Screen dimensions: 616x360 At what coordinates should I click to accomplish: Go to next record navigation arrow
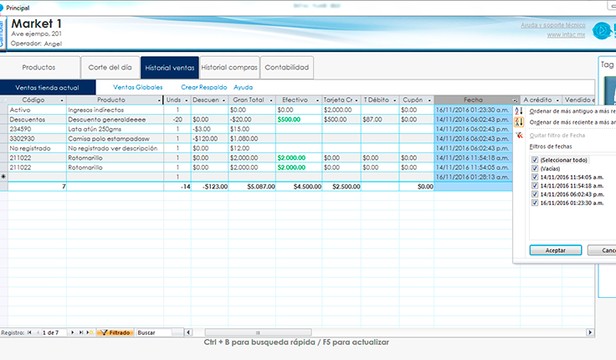coord(72,332)
